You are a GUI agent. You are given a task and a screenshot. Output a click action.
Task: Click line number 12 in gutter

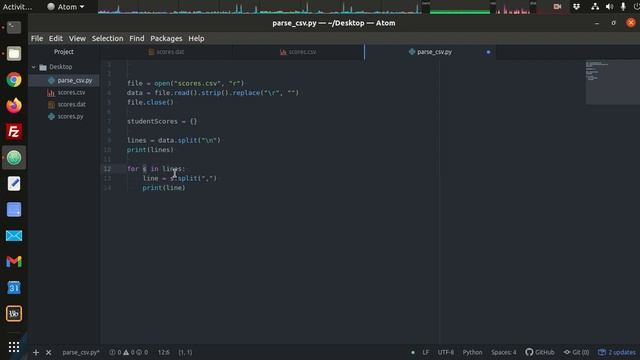[x=107, y=169]
